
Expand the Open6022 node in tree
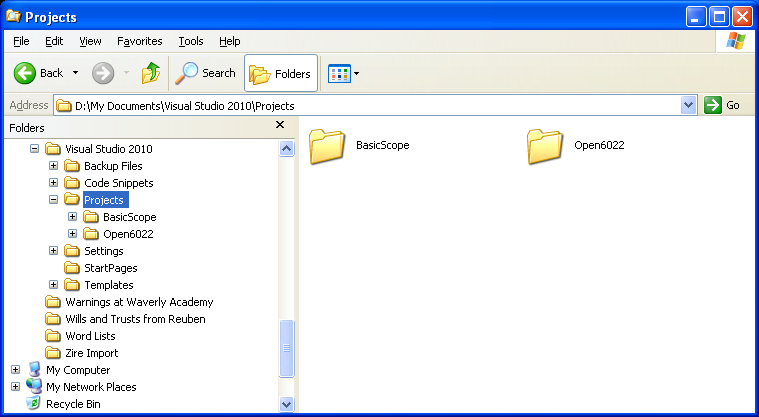[x=72, y=233]
